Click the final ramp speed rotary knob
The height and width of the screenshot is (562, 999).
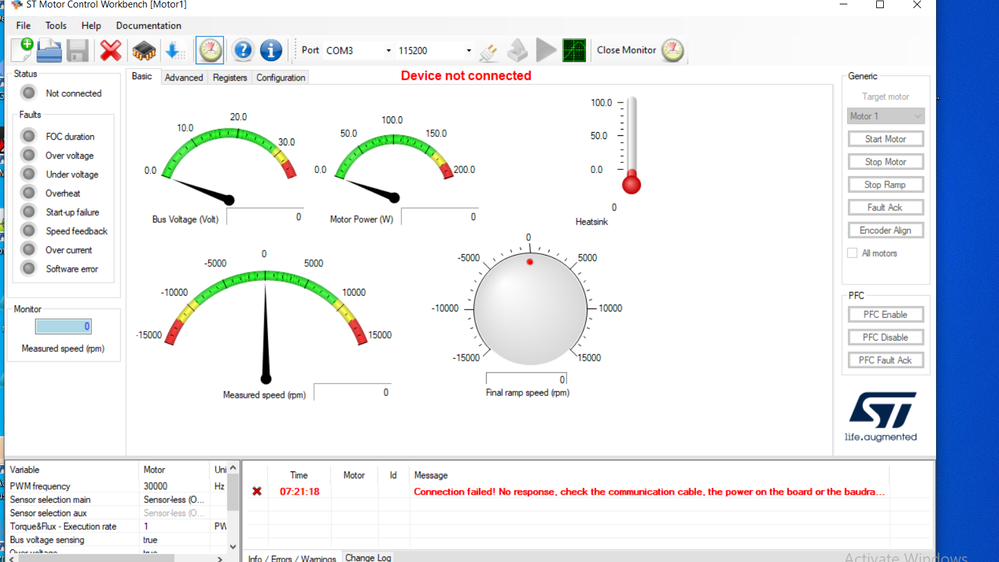(529, 308)
